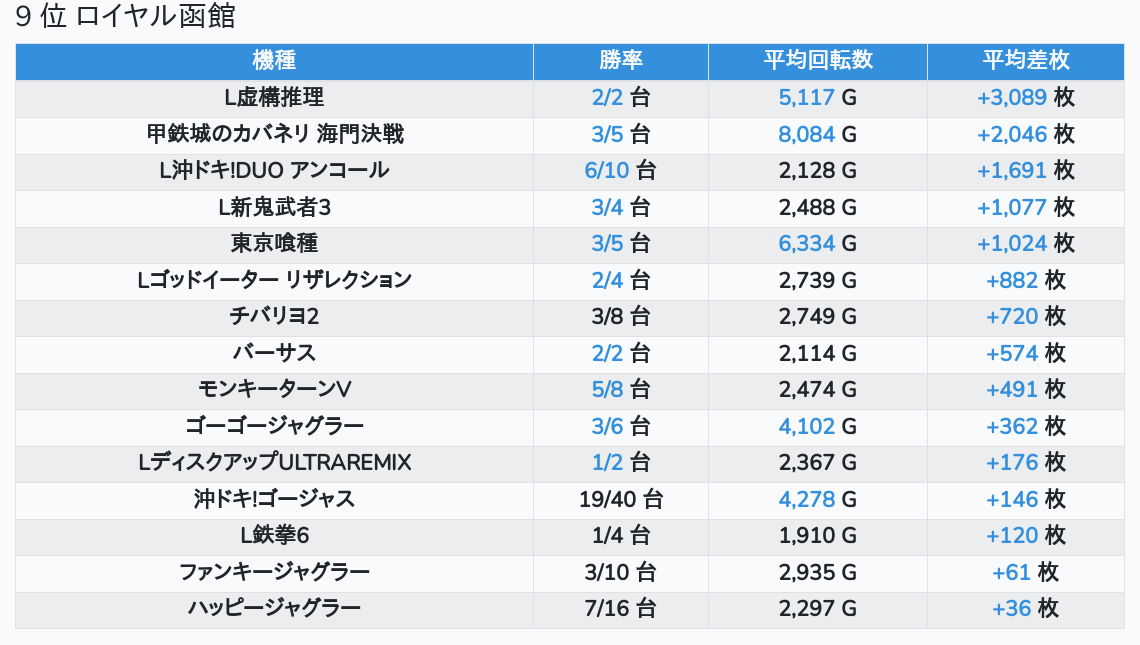The image size is (1140, 645).
Task: Click the +574 value for バーサス
Action: [1012, 353]
